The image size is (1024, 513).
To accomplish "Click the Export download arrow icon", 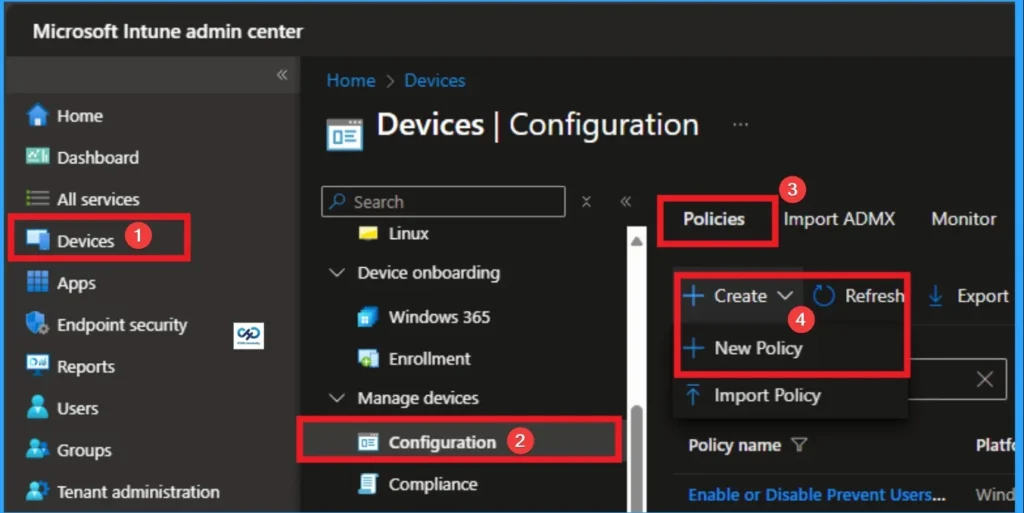I will point(935,296).
